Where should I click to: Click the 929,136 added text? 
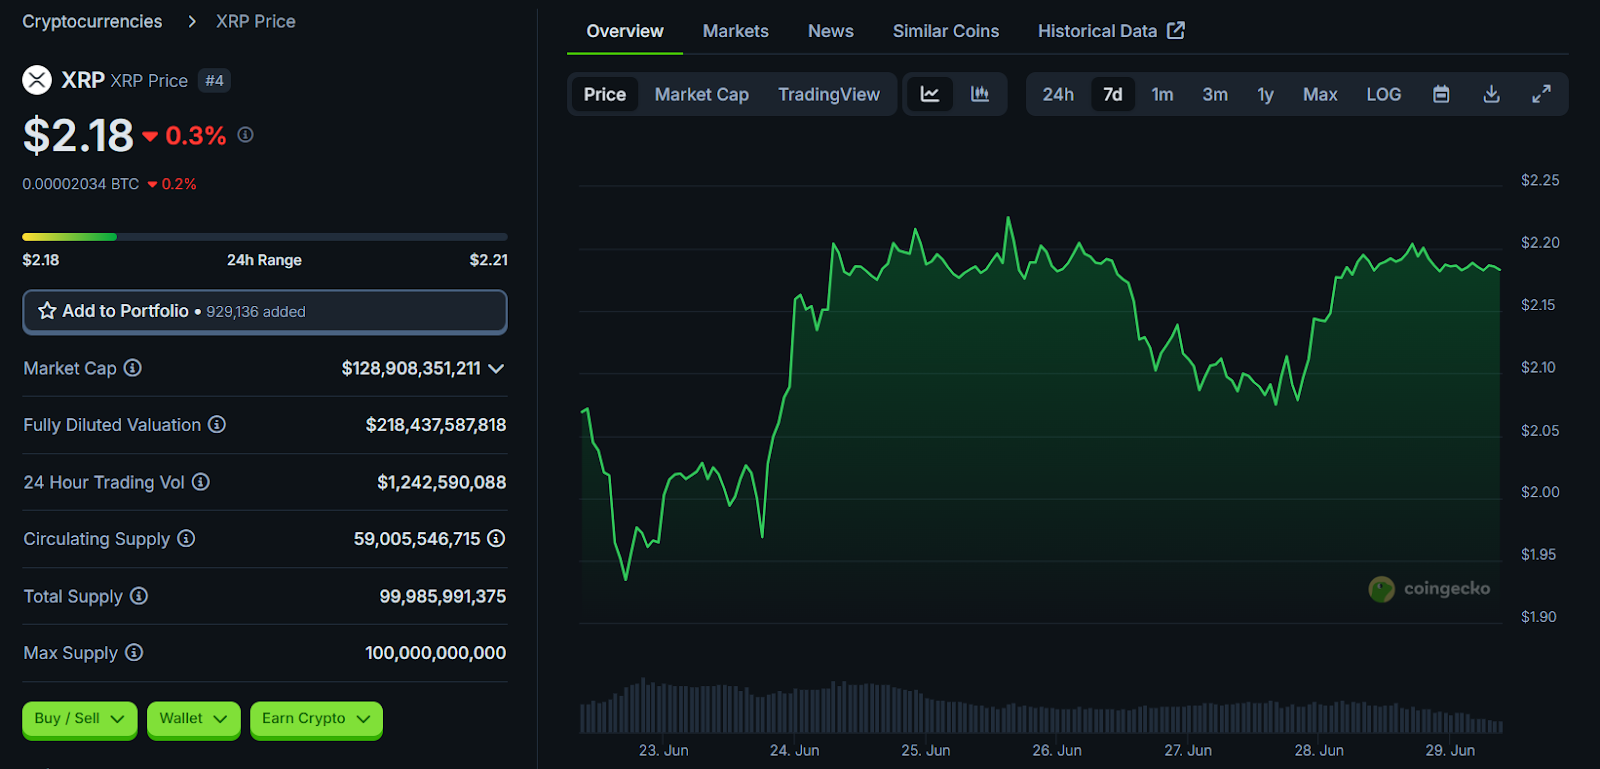[256, 312]
